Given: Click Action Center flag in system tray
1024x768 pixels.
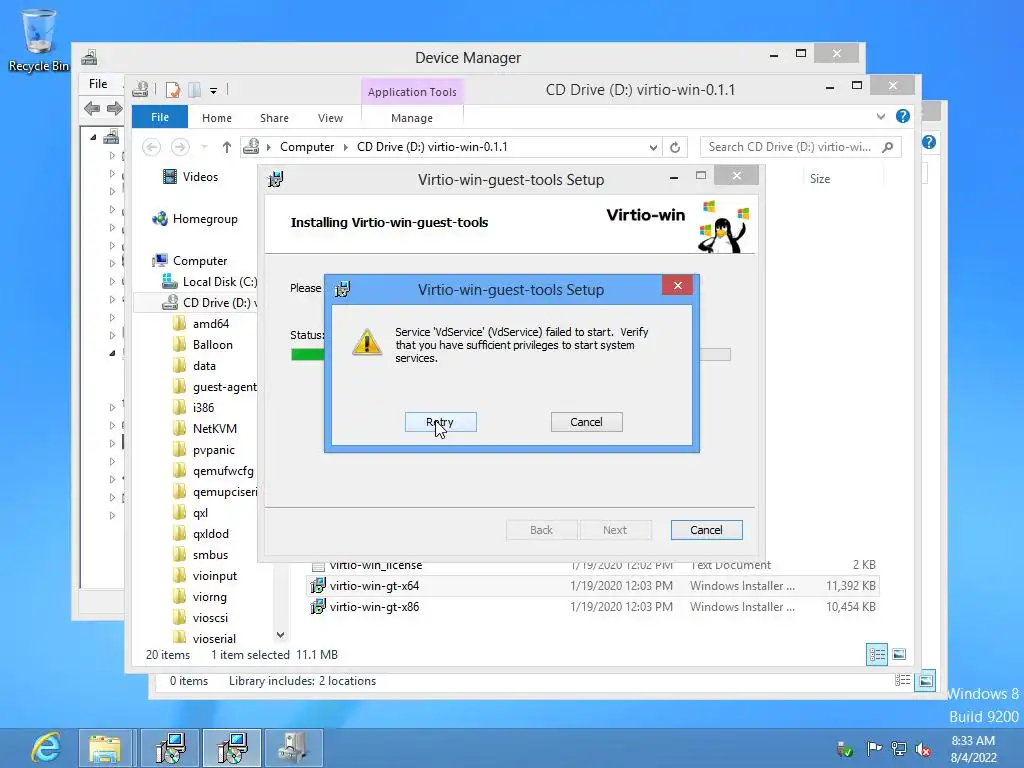Looking at the screenshot, I should point(873,748).
